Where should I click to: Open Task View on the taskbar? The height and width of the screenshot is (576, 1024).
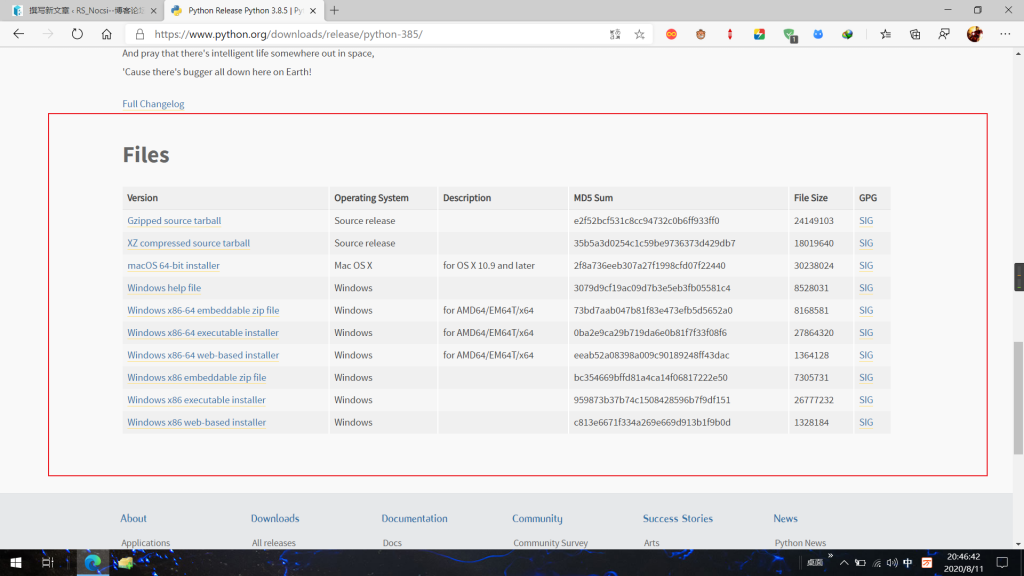click(x=47, y=562)
